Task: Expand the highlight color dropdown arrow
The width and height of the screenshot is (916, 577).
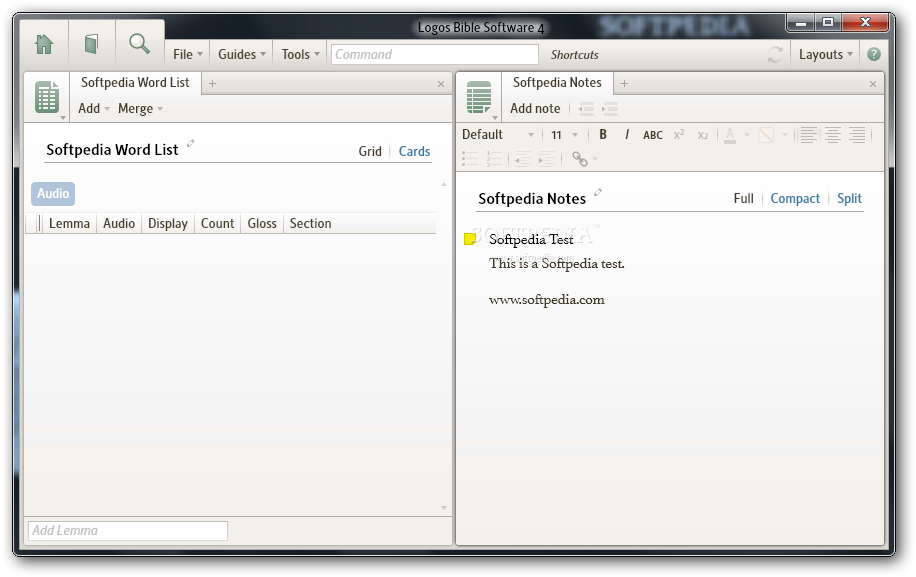Action: (x=785, y=135)
